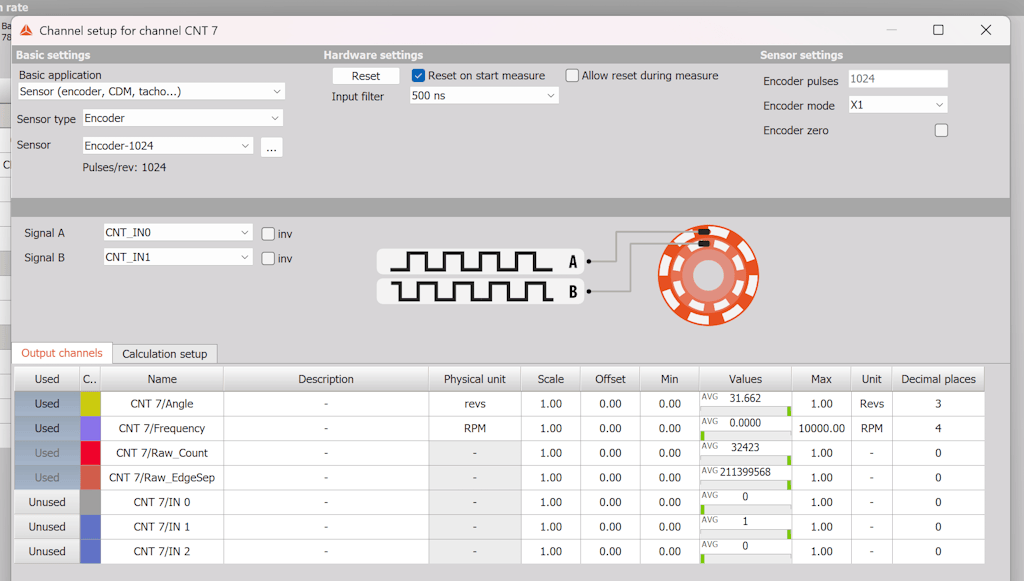The width and height of the screenshot is (1024, 581).
Task: Toggle Unused button for CNT 7/IN 1
Action: point(47,527)
